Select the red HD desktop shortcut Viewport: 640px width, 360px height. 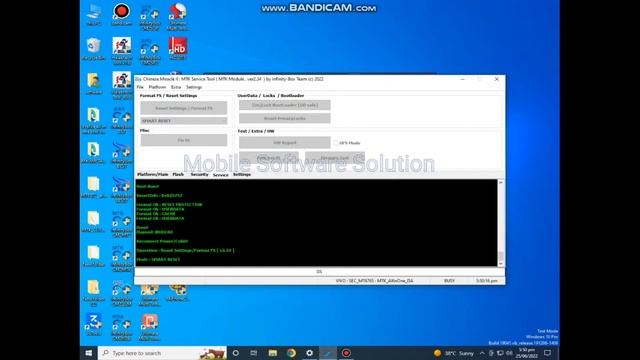178,48
